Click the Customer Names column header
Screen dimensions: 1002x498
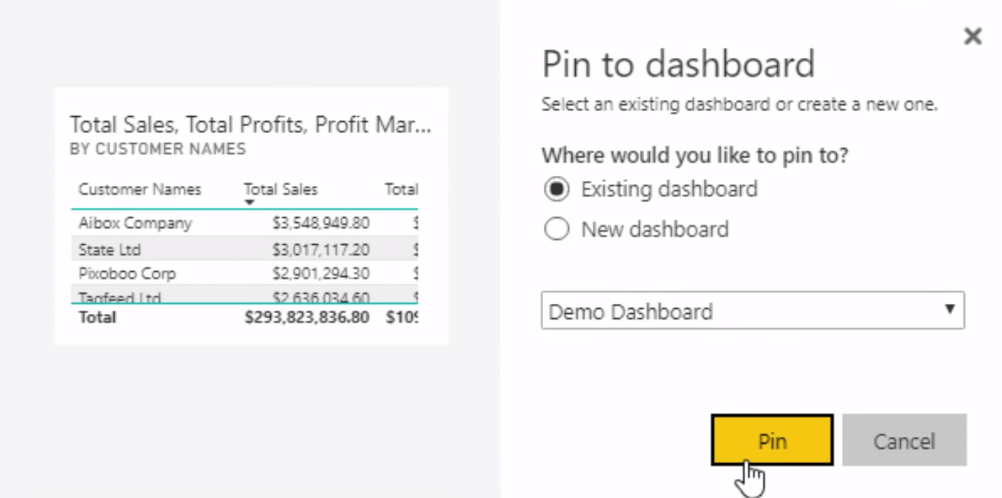click(x=140, y=189)
